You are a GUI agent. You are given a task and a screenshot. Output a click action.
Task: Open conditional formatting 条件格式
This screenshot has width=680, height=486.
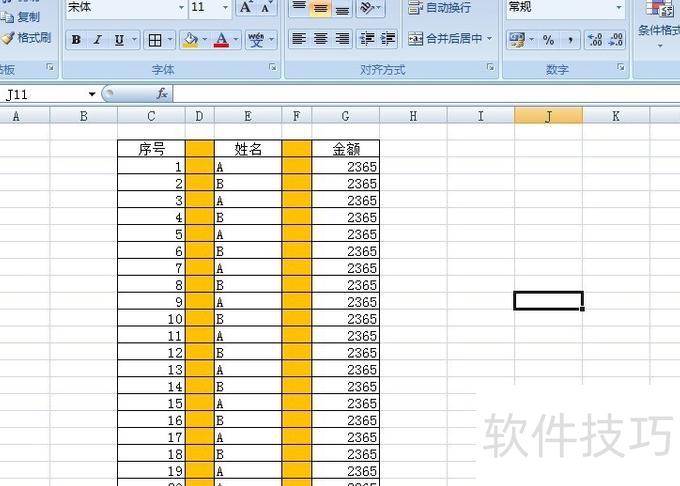[659, 24]
